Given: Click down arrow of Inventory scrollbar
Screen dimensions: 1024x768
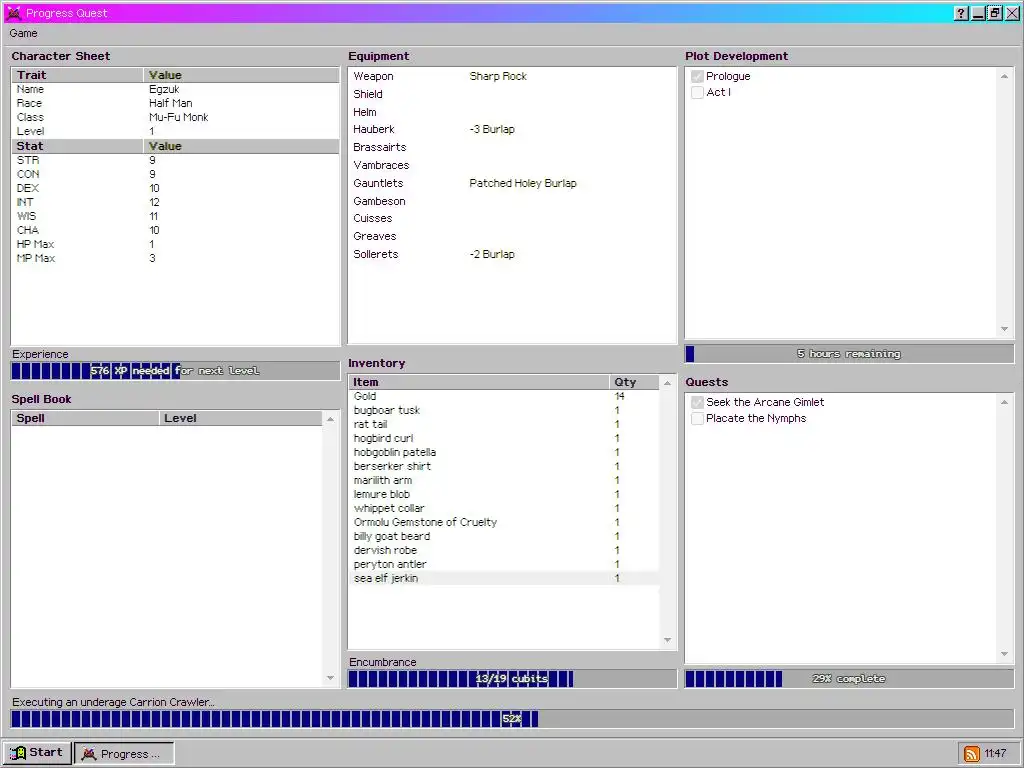Looking at the screenshot, I should tap(667, 640).
